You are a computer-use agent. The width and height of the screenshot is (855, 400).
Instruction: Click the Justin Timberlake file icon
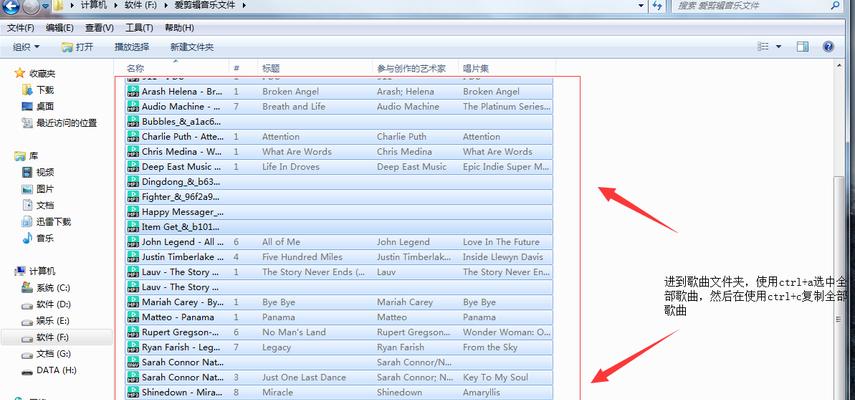click(133, 257)
